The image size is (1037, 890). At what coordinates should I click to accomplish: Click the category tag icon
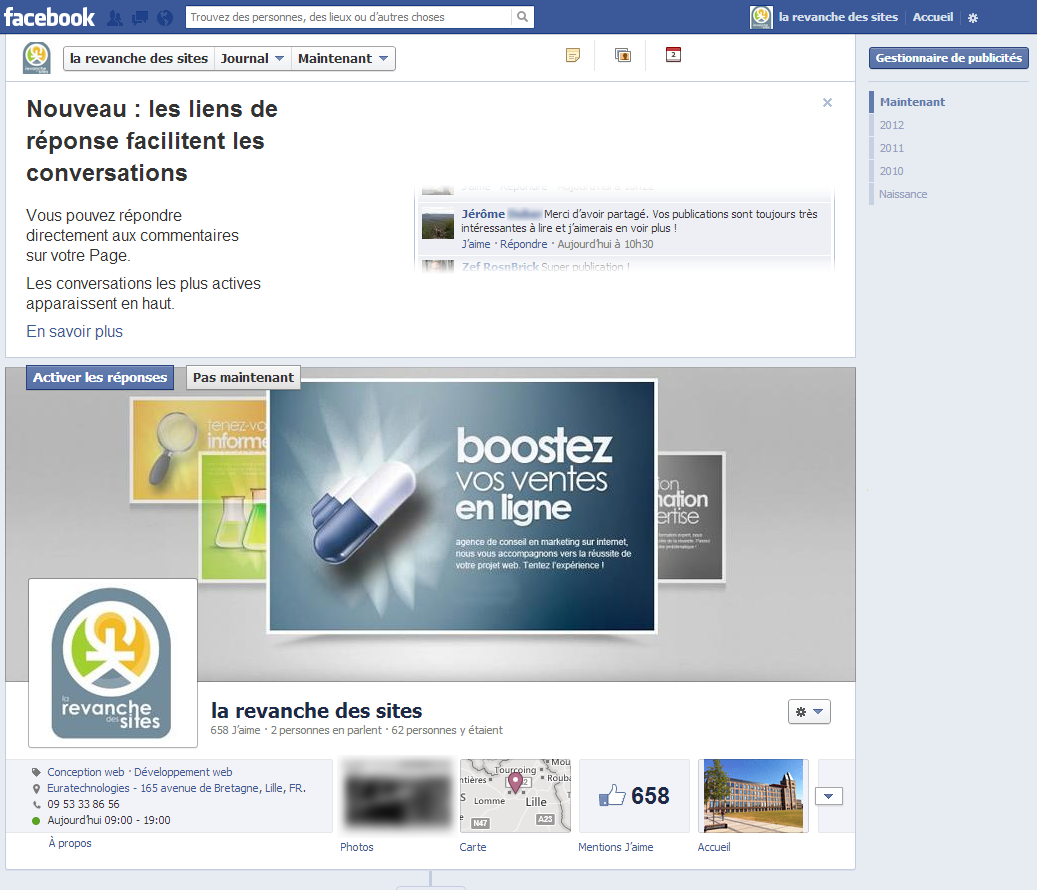coord(36,772)
